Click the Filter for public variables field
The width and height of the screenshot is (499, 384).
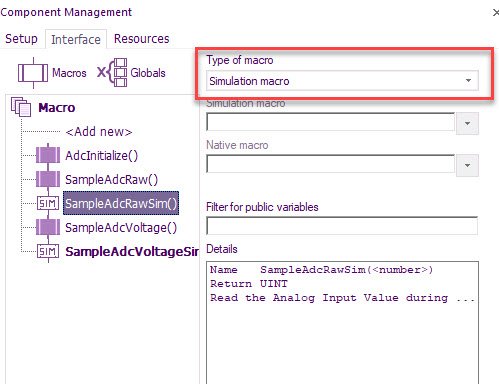(x=342, y=226)
